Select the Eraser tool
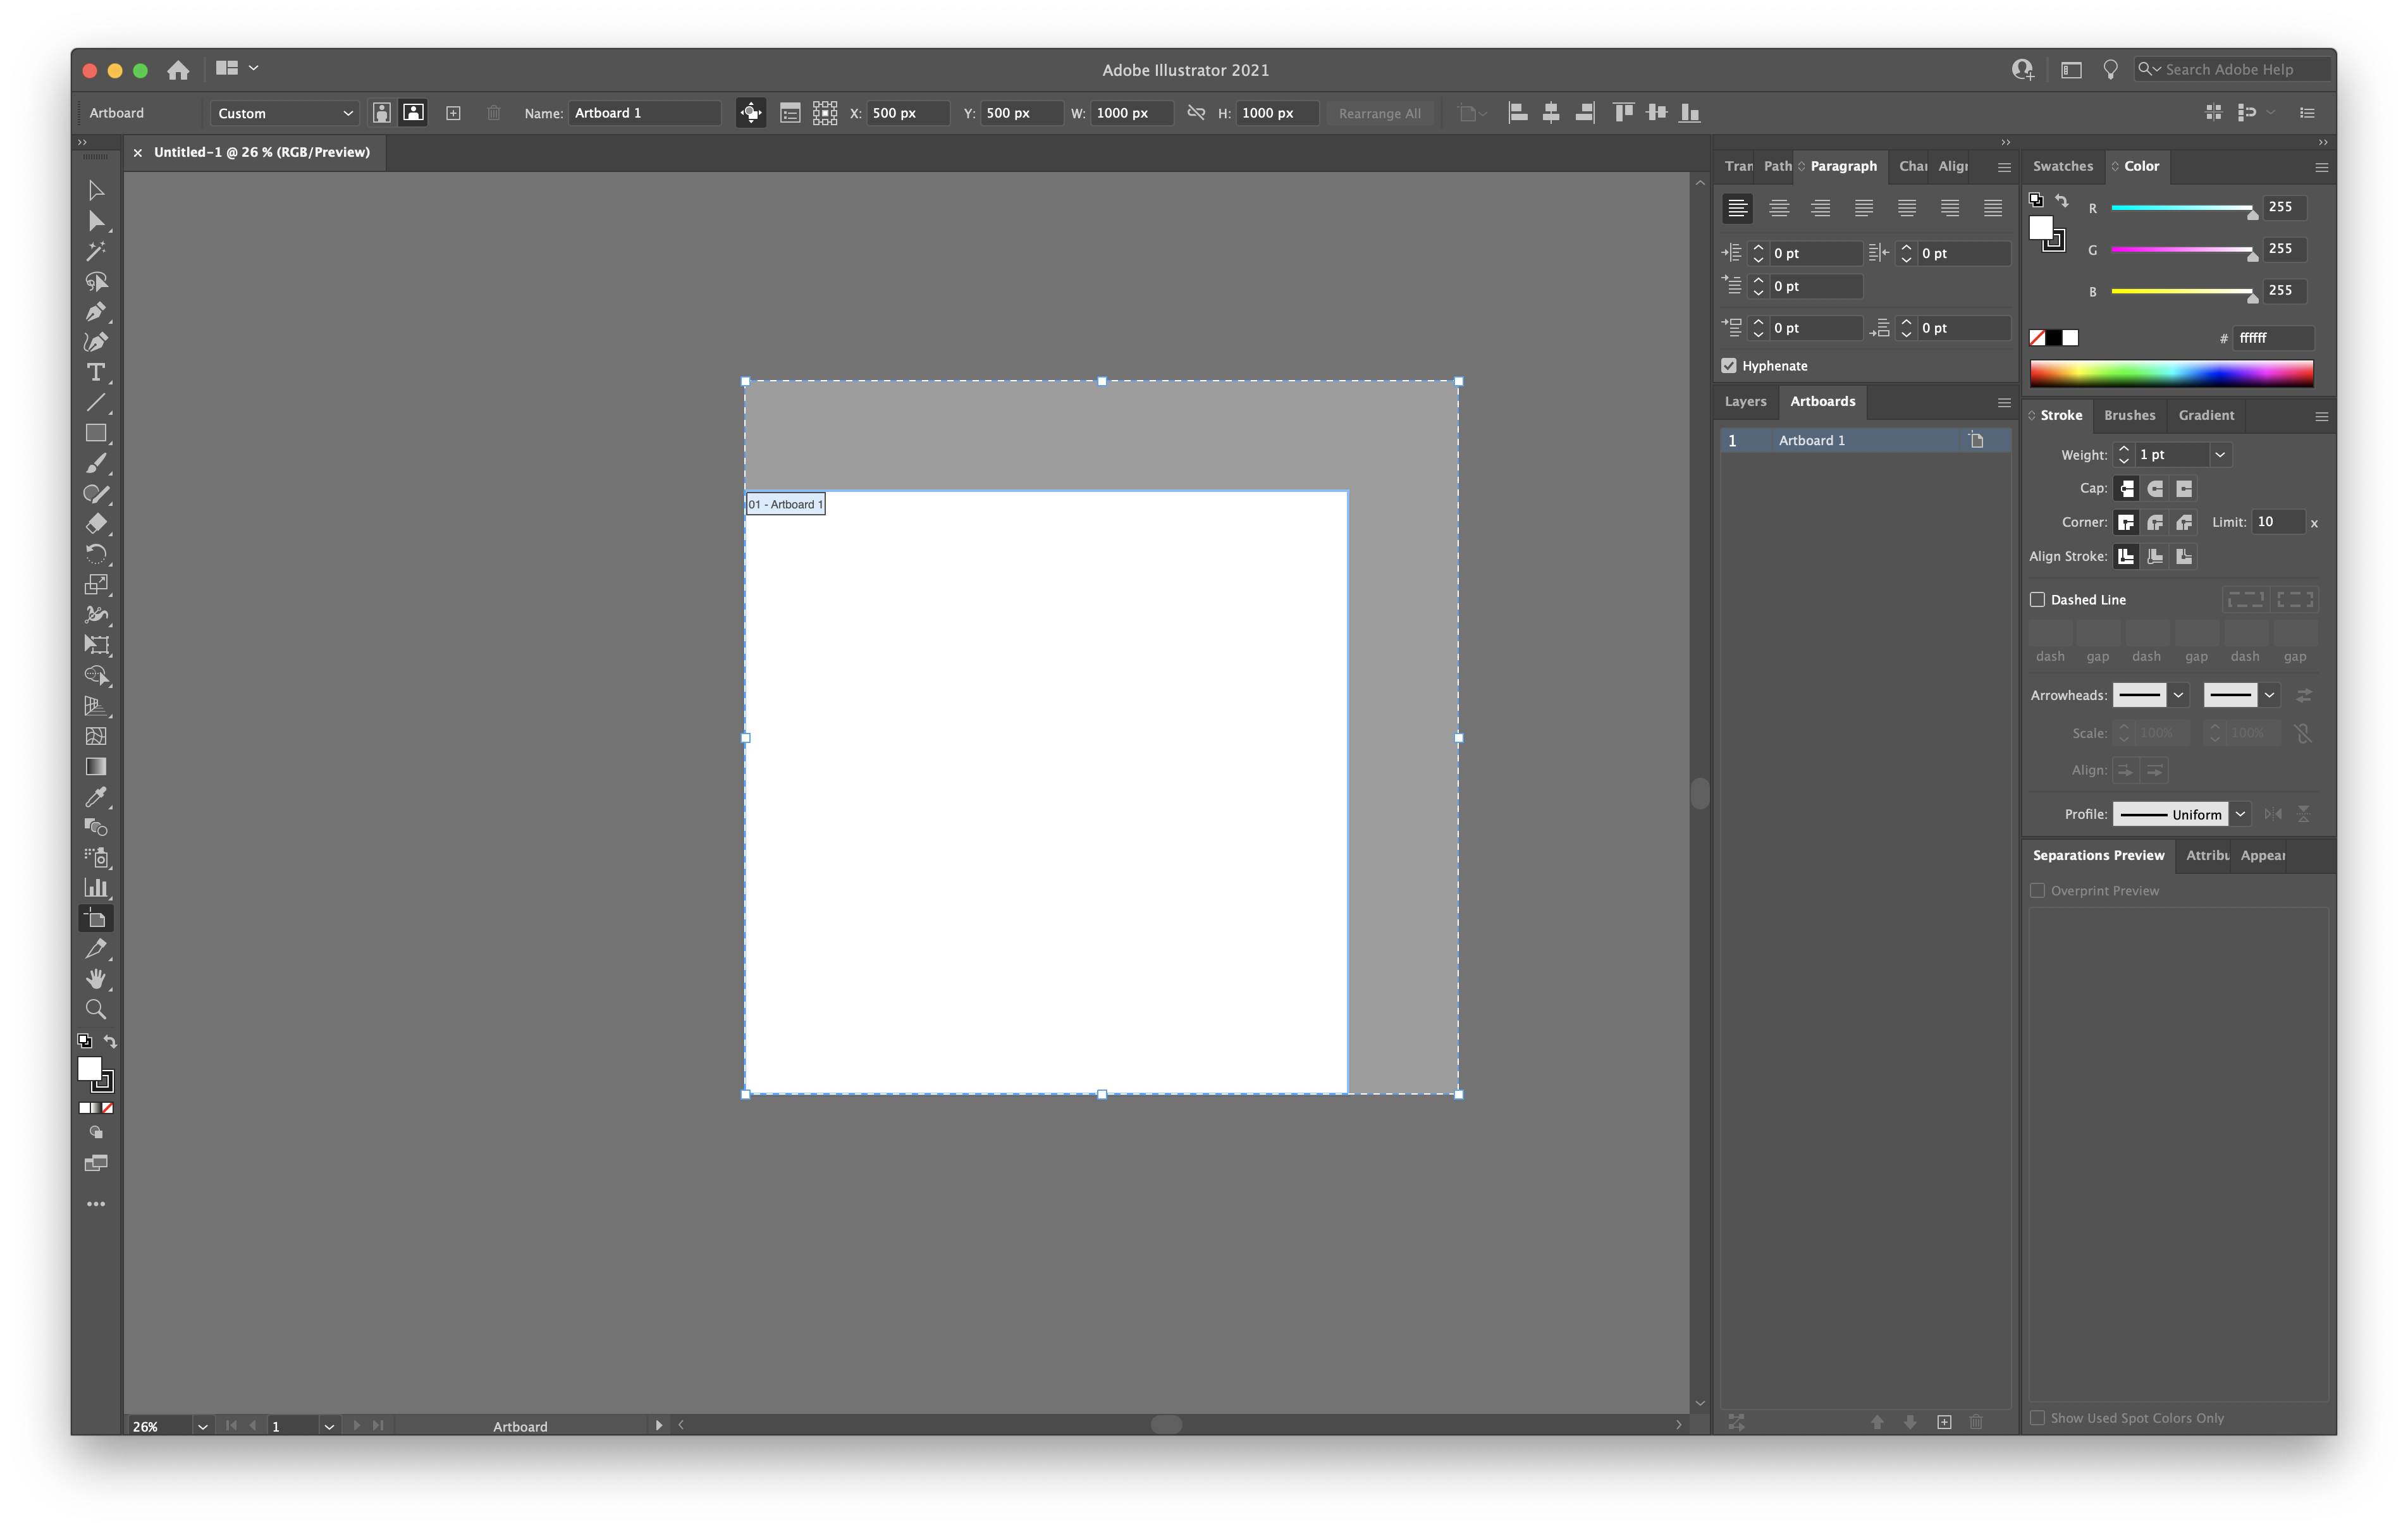Viewport: 2408px width, 1529px height. [x=96, y=524]
